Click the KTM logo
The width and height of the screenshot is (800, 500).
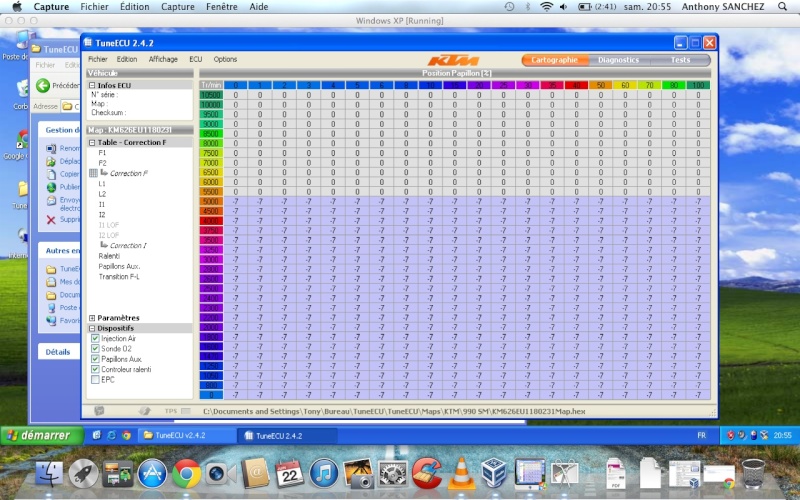coord(453,60)
